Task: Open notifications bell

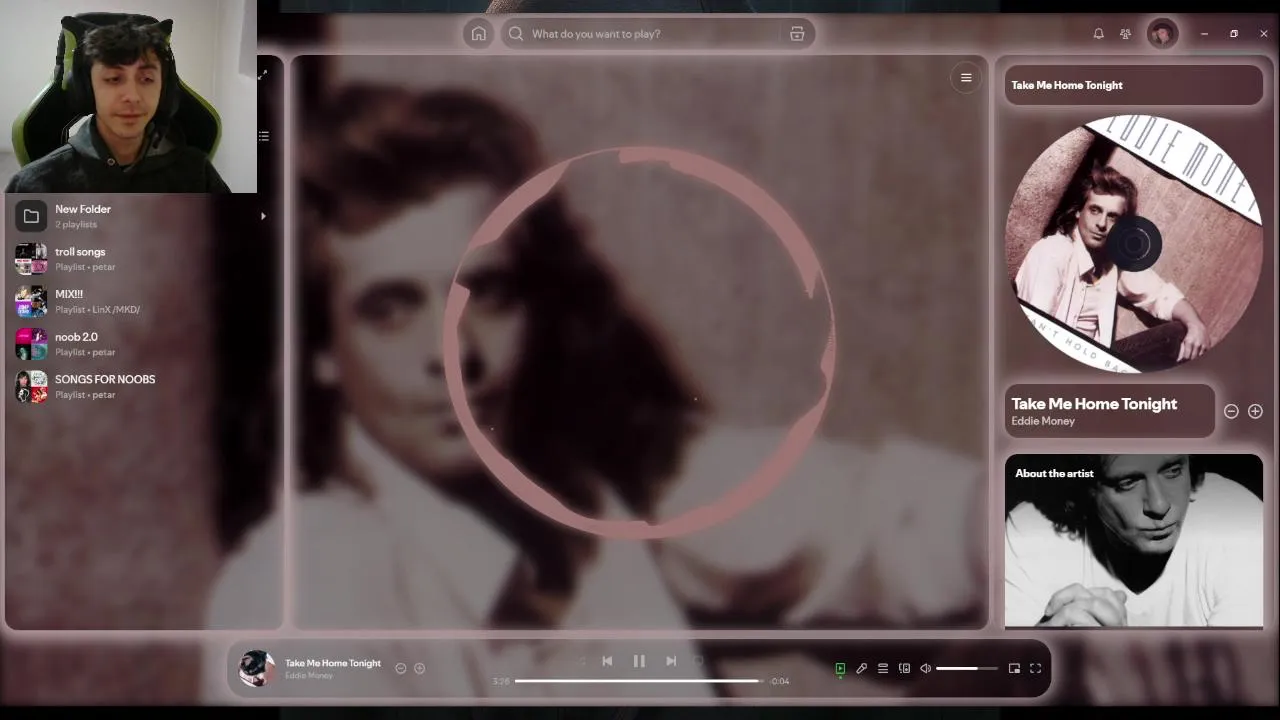Action: [x=1098, y=34]
